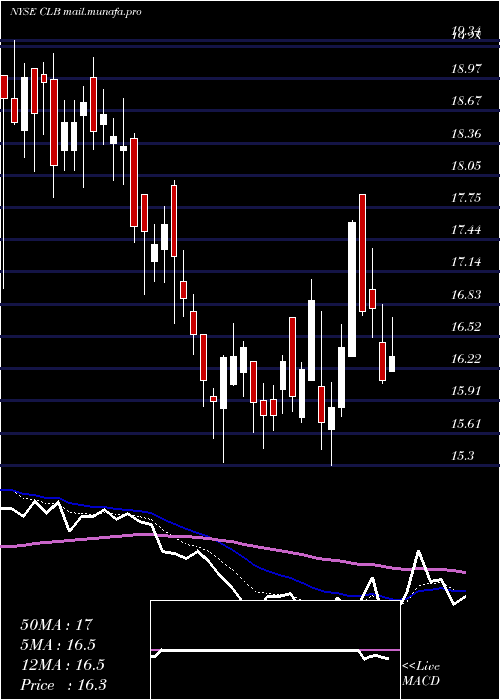Select the 15.91 price axis label
Image resolution: width=500 pixels, height=700 pixels.
coord(467,391)
